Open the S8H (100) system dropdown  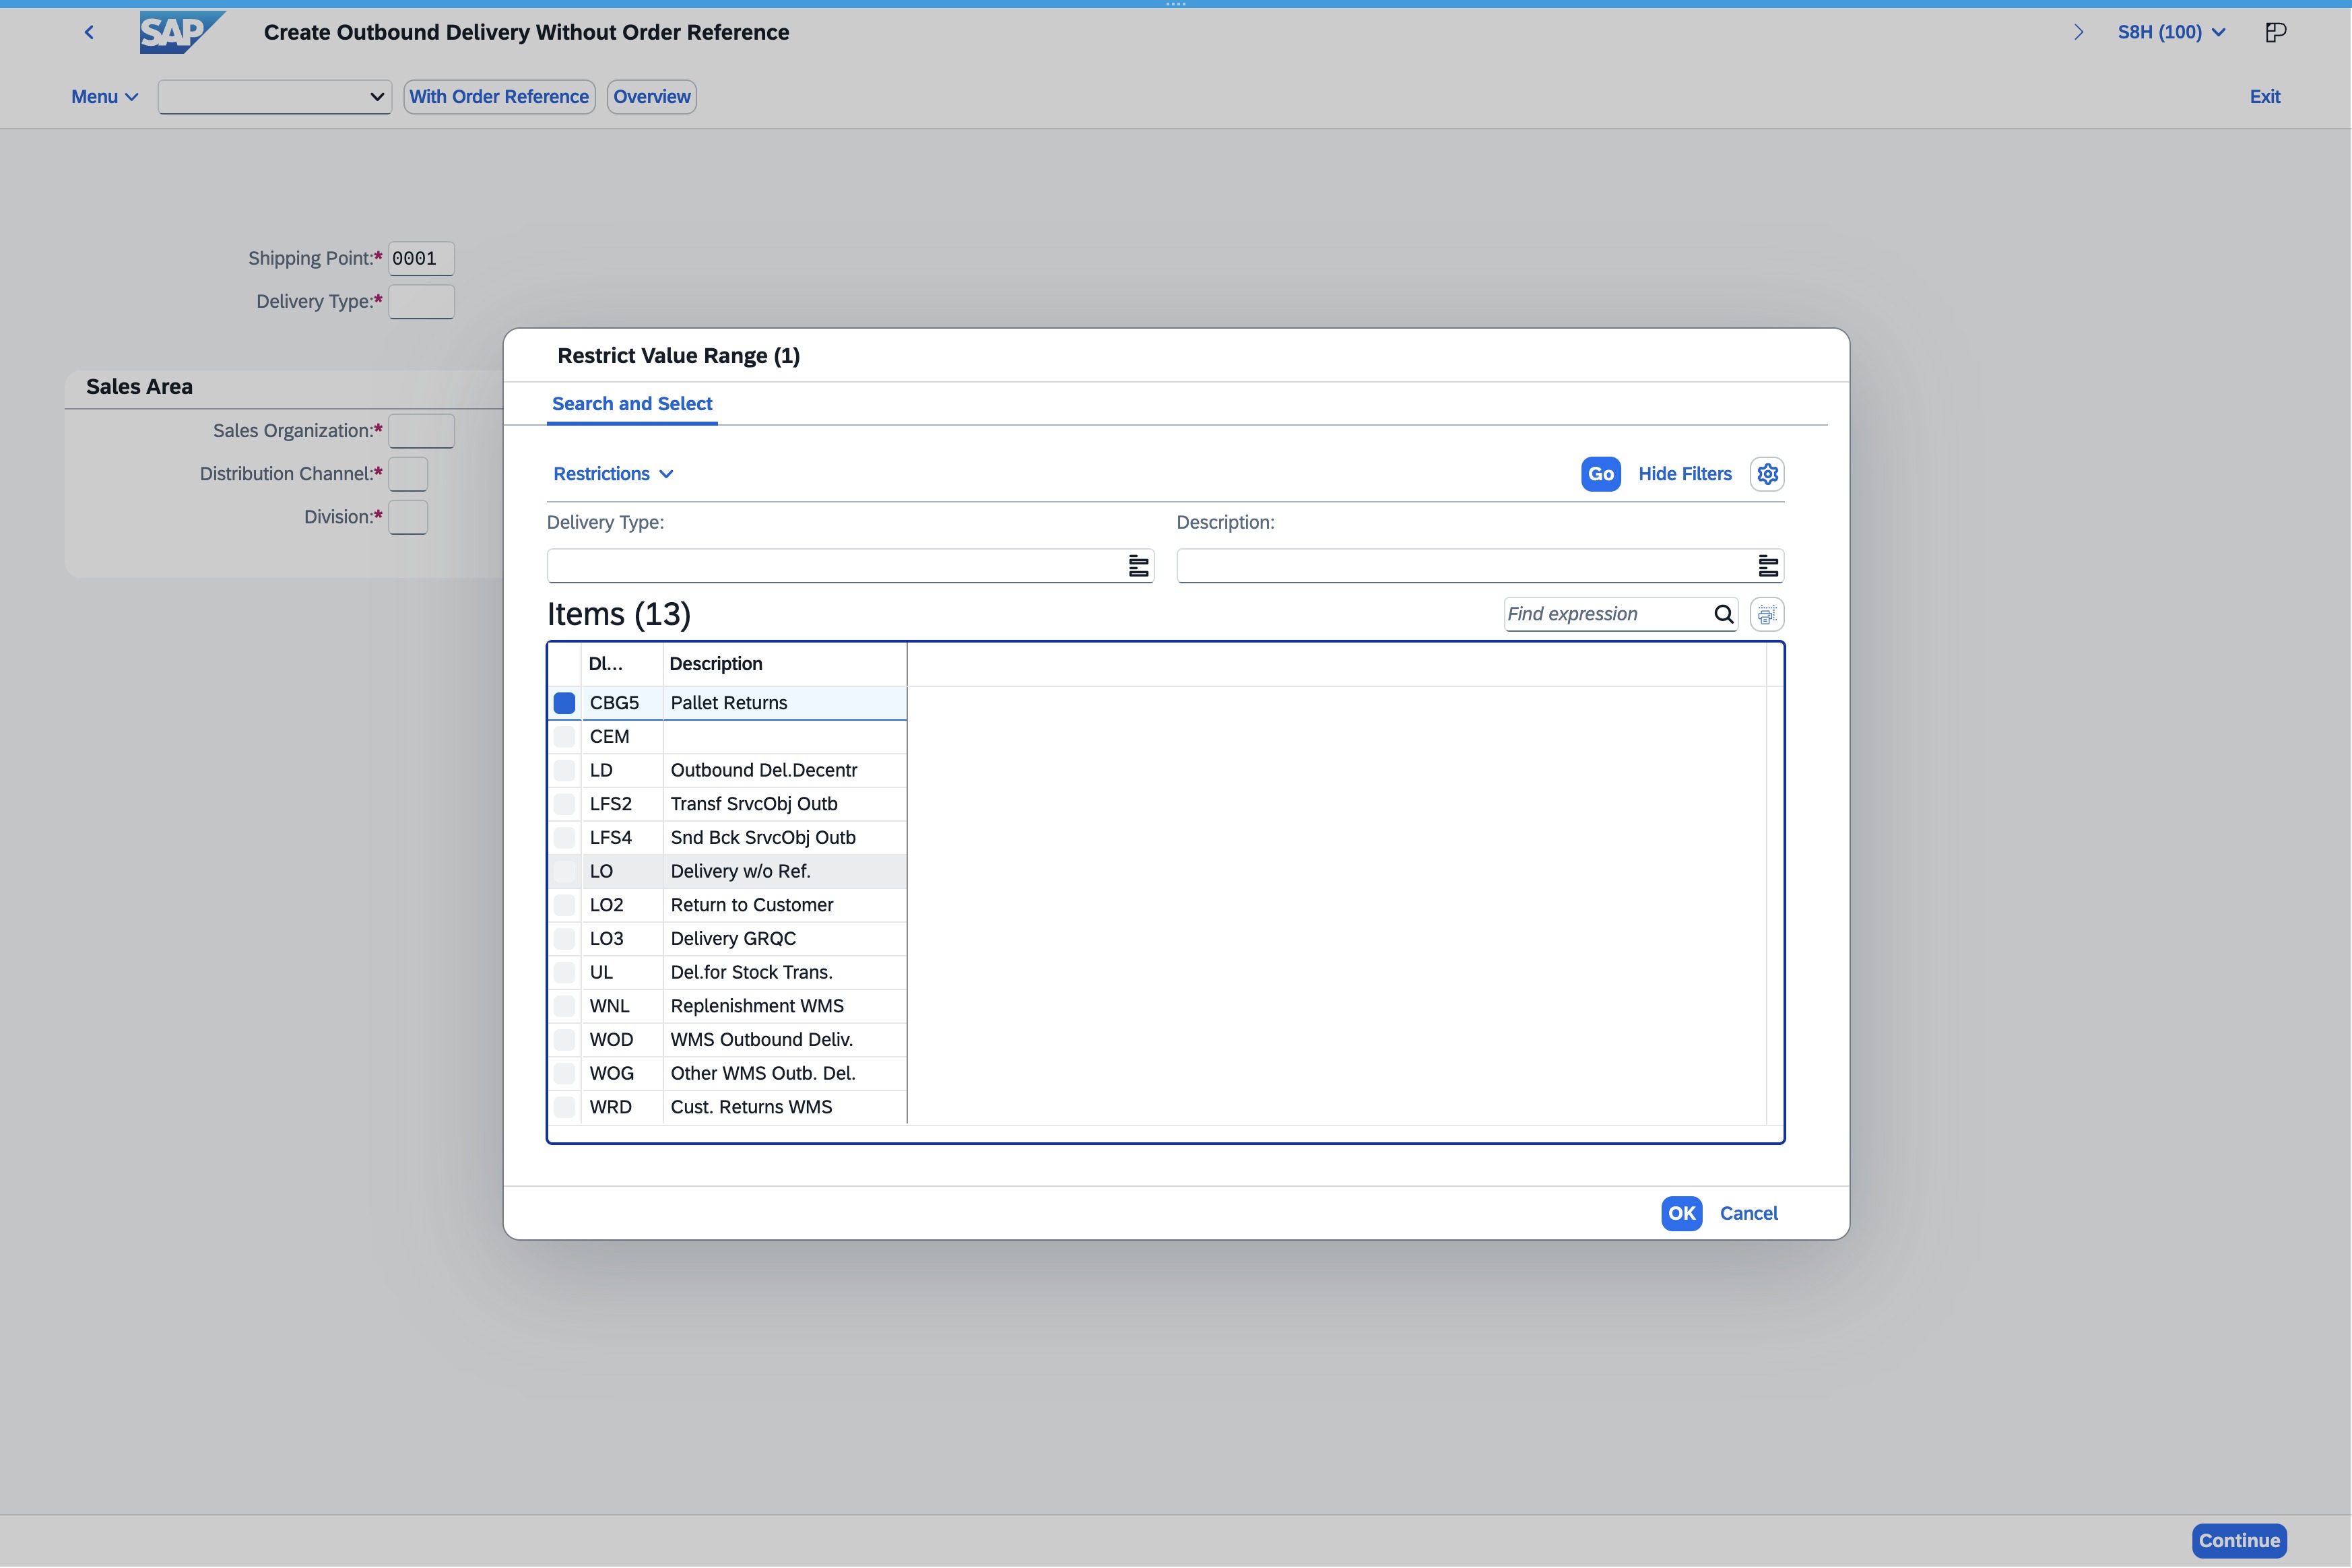point(2171,32)
